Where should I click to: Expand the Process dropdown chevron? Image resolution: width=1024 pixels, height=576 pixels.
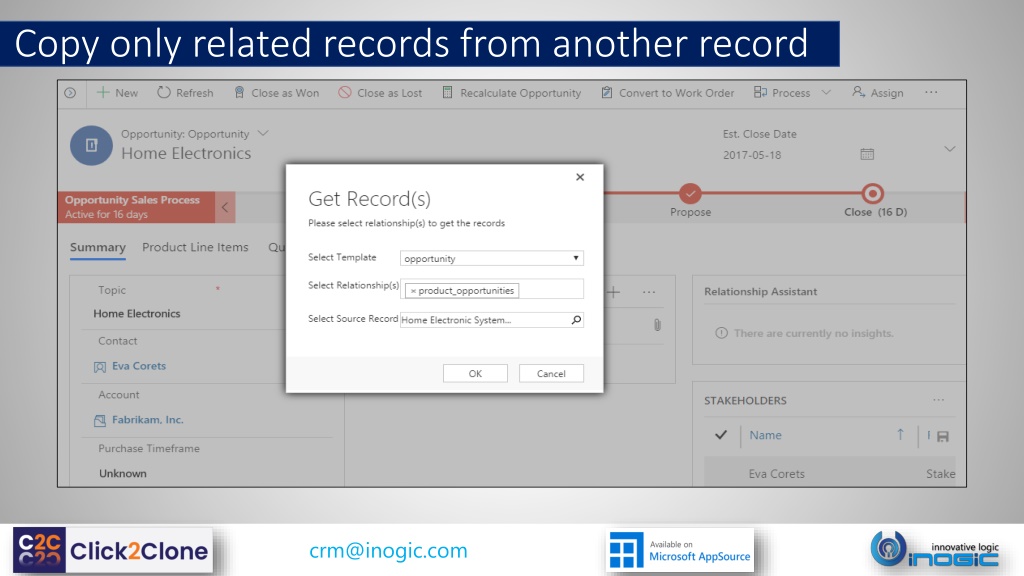point(826,93)
